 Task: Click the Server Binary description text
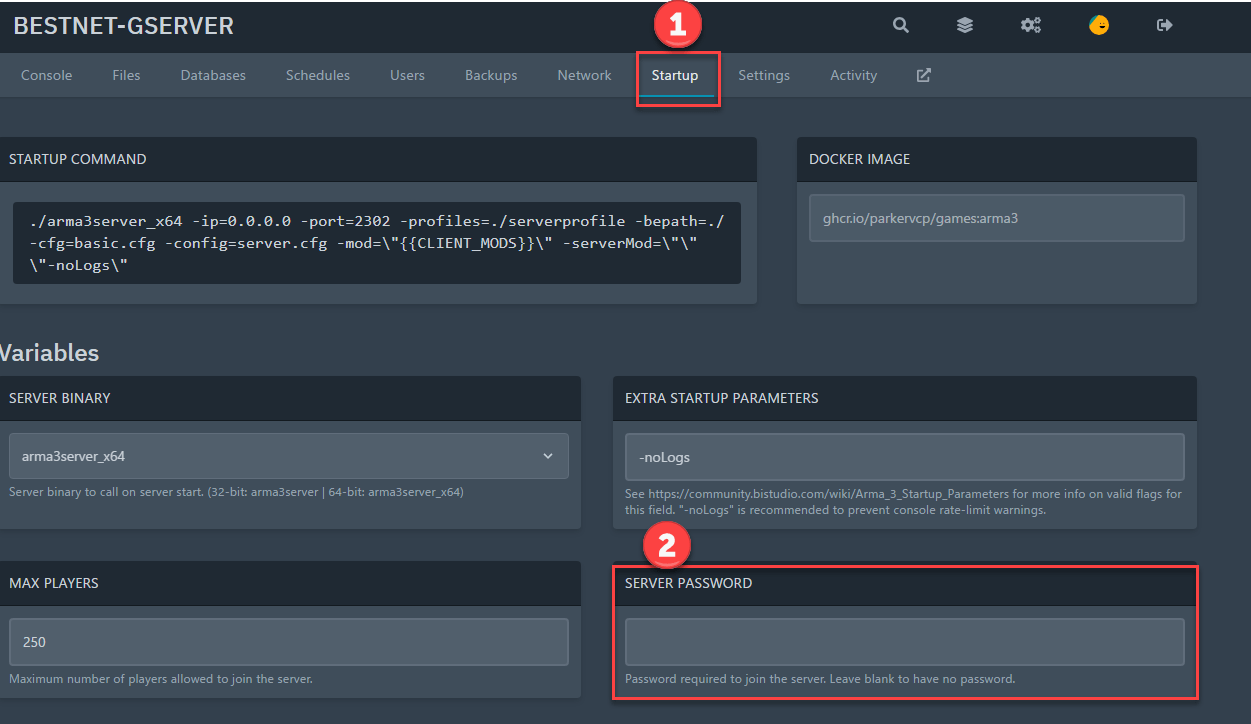(236, 492)
